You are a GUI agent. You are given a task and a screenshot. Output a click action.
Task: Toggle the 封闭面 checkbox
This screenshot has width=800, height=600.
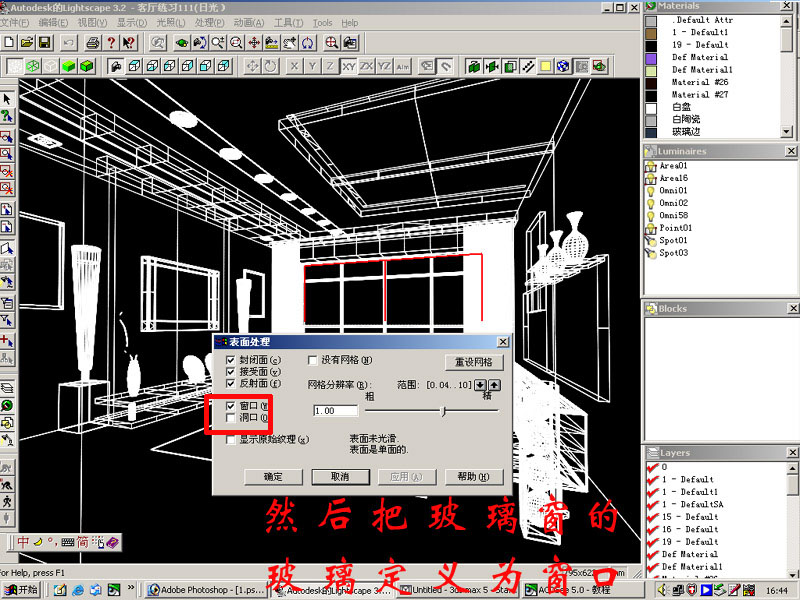pyautogui.click(x=231, y=360)
